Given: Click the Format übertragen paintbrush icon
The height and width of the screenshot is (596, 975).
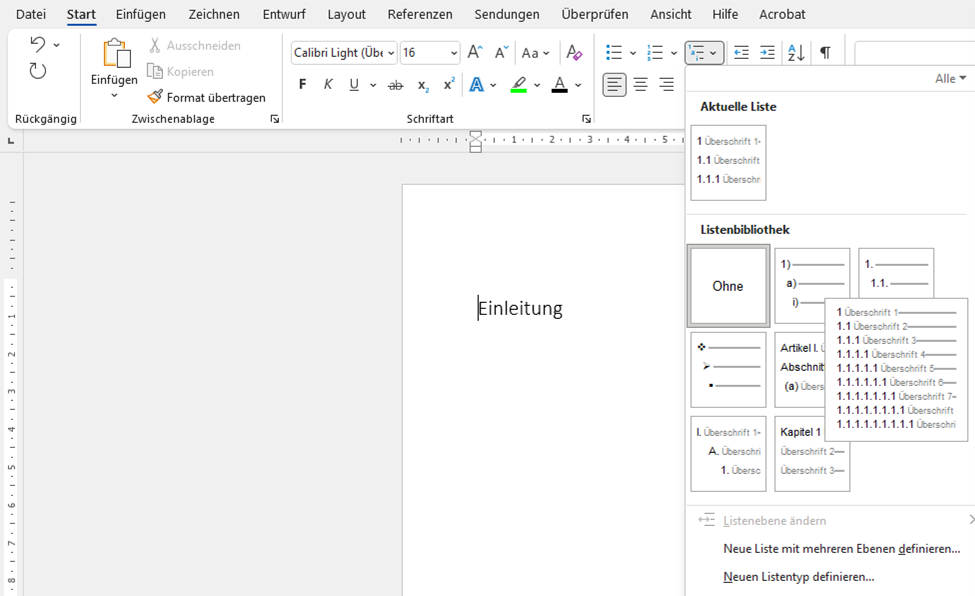Looking at the screenshot, I should point(155,97).
